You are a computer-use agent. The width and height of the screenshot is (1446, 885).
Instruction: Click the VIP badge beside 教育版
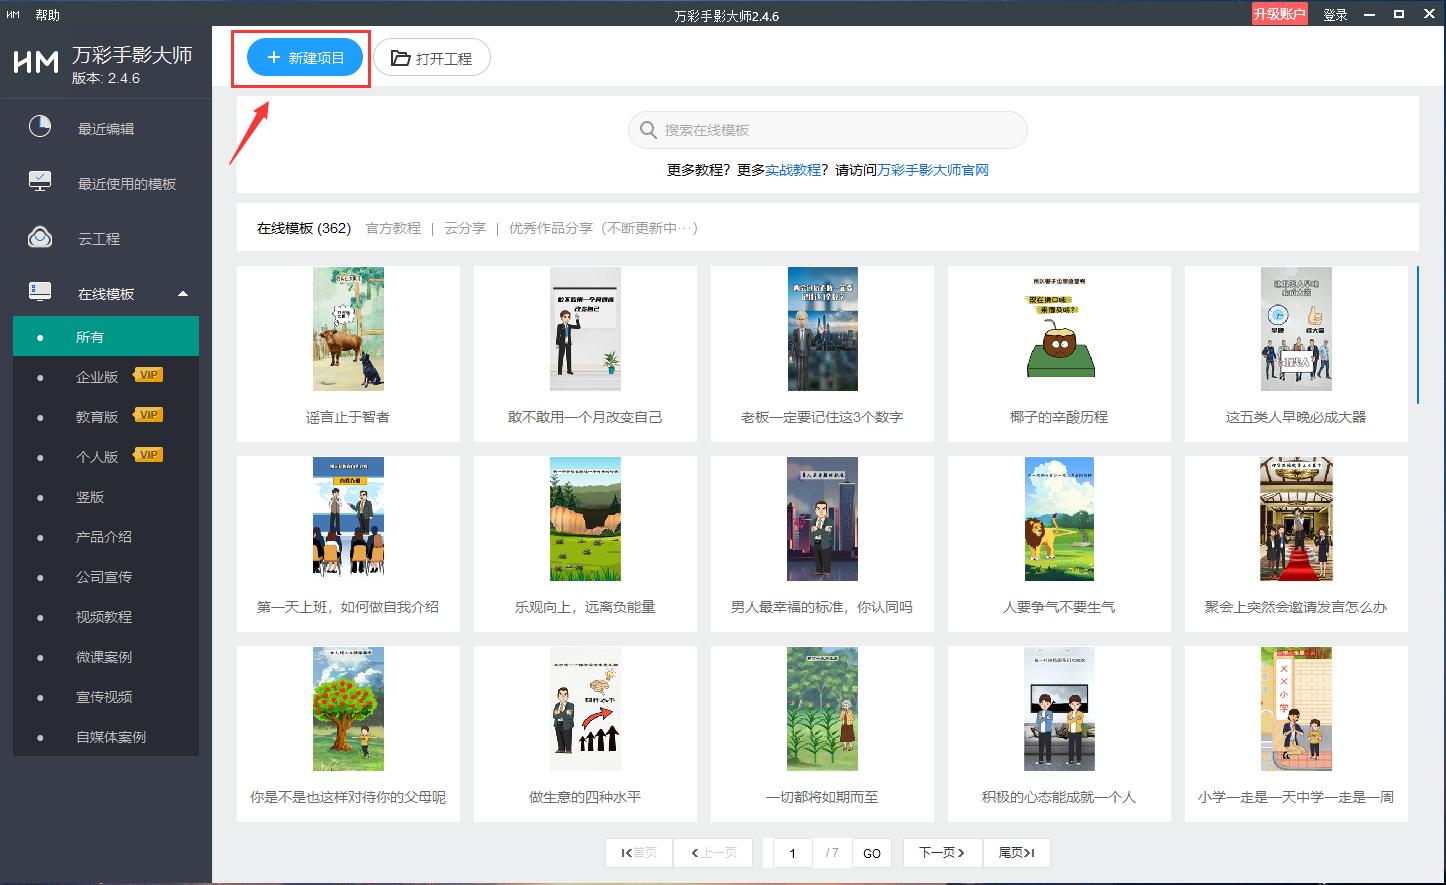click(148, 415)
